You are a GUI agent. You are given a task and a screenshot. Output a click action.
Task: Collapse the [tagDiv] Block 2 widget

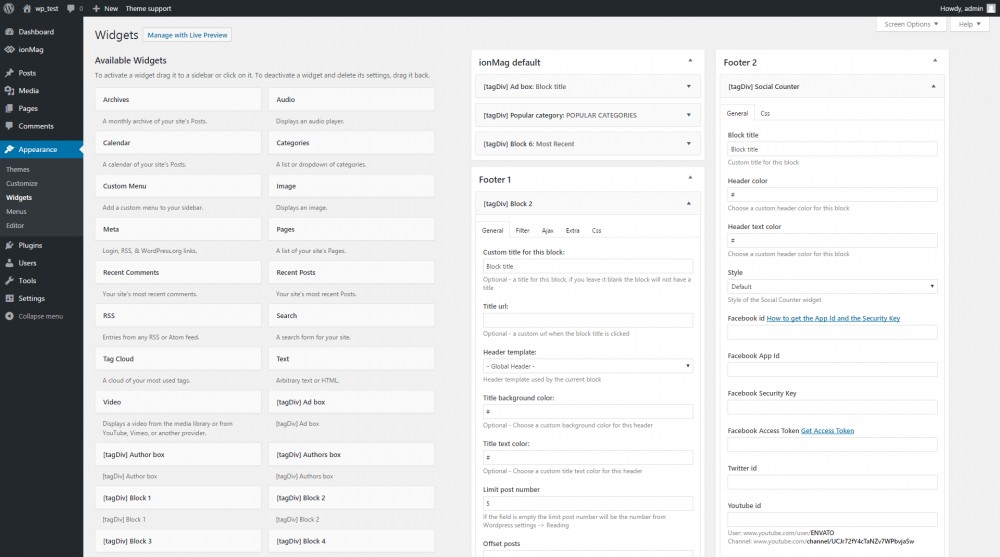click(x=689, y=204)
